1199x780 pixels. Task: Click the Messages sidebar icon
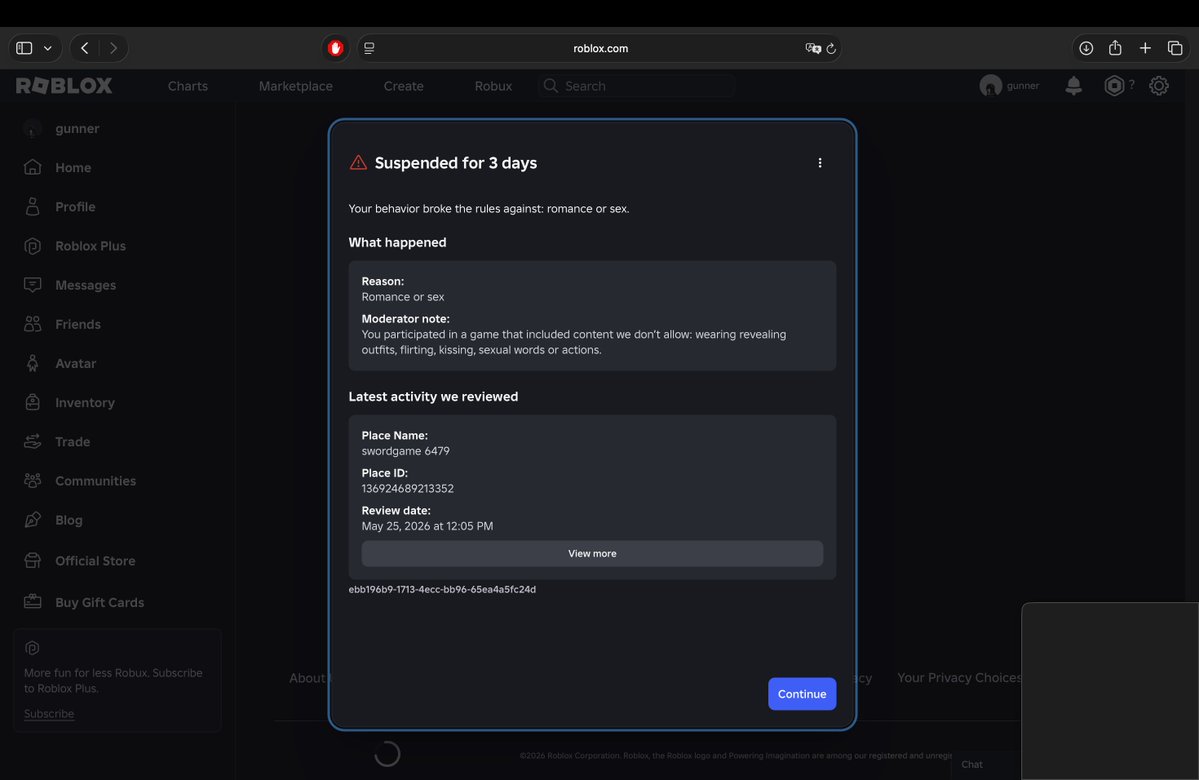click(32, 284)
